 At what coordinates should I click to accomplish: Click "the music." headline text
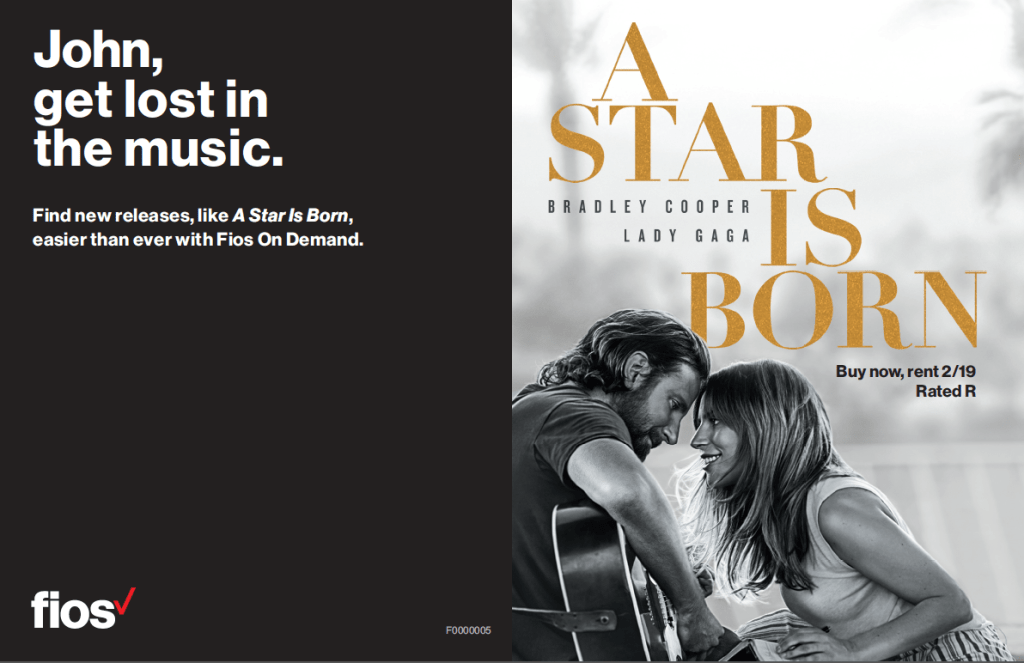coord(159,148)
